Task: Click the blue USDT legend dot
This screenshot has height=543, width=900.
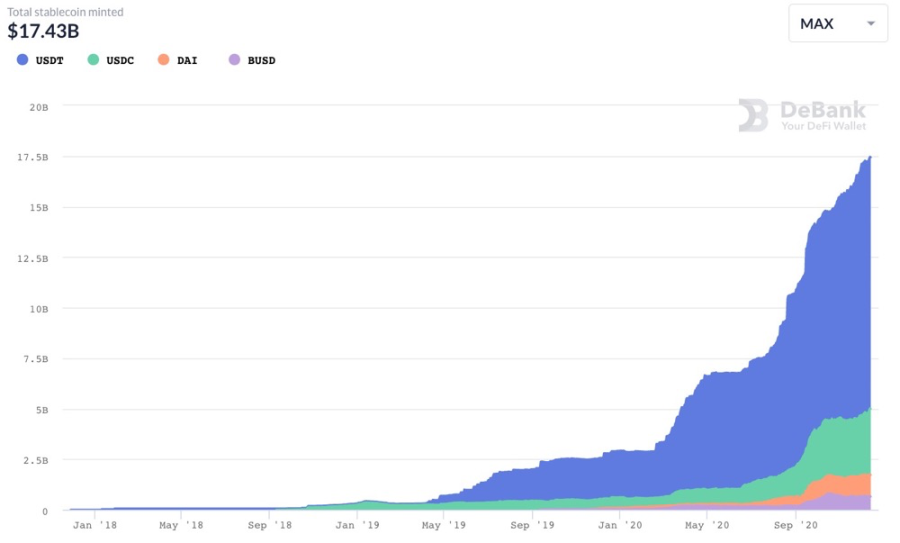Action: coord(23,60)
